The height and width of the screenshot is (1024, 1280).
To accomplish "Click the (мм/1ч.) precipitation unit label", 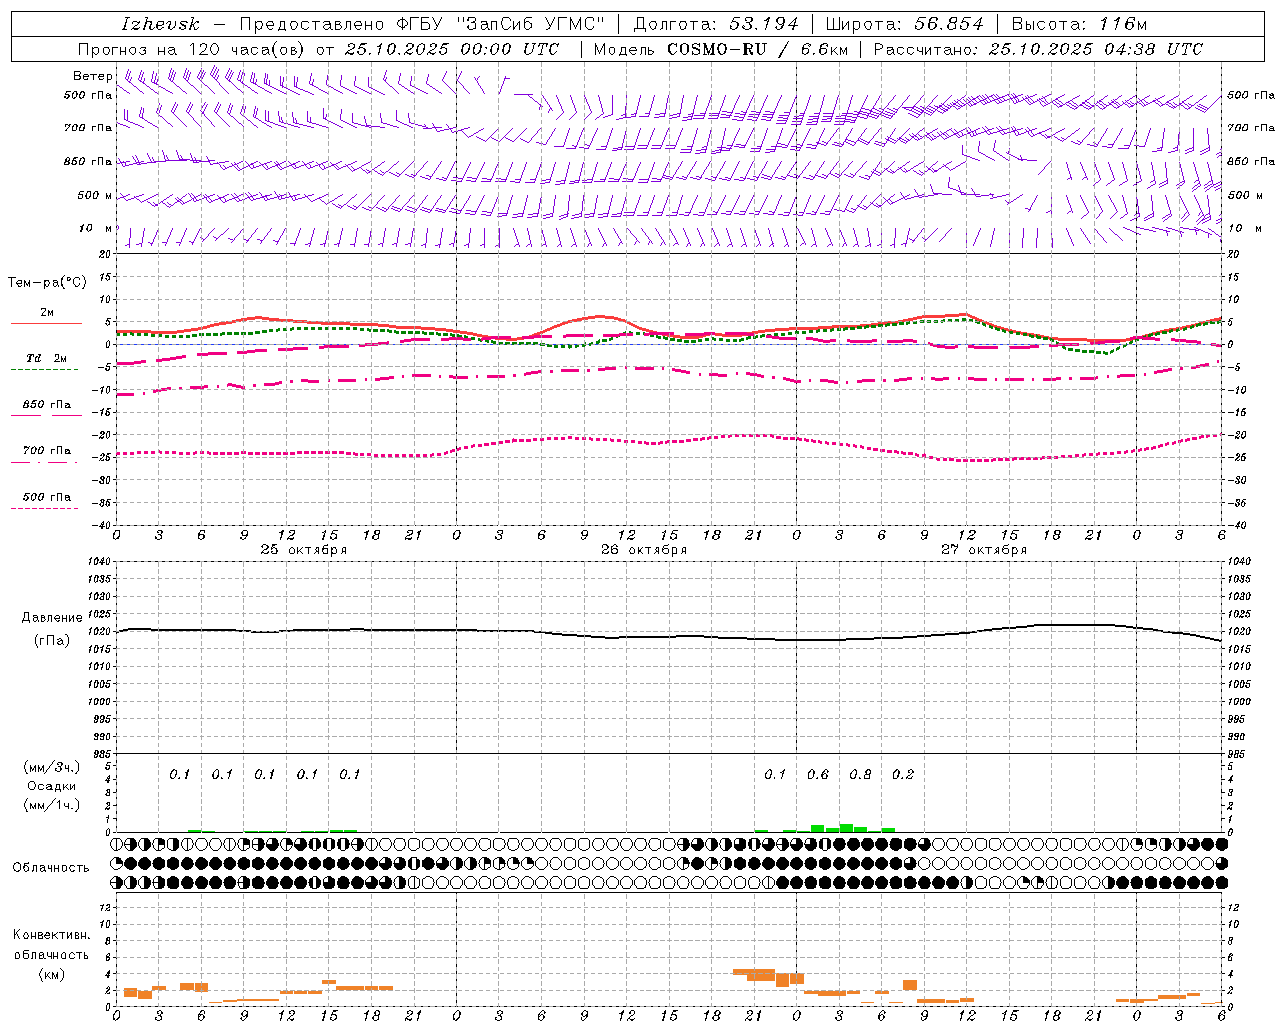I will tap(52, 805).
